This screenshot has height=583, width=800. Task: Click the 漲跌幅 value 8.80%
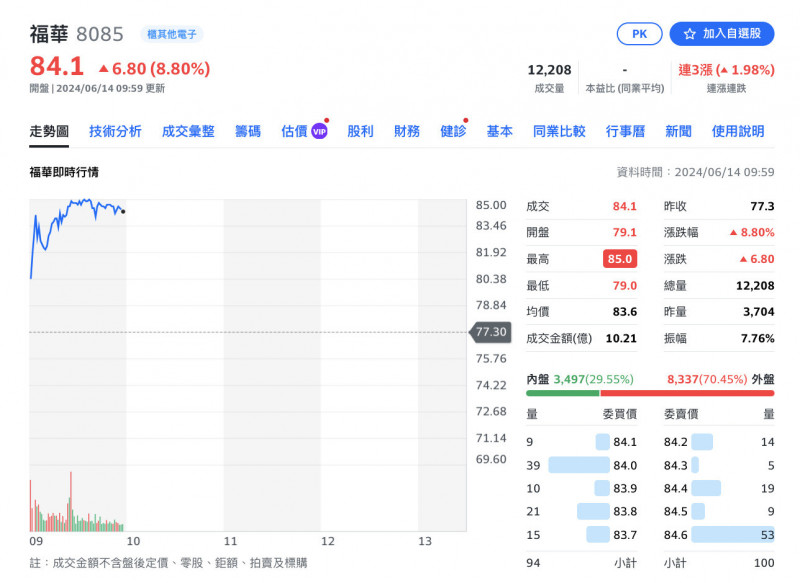(x=752, y=233)
